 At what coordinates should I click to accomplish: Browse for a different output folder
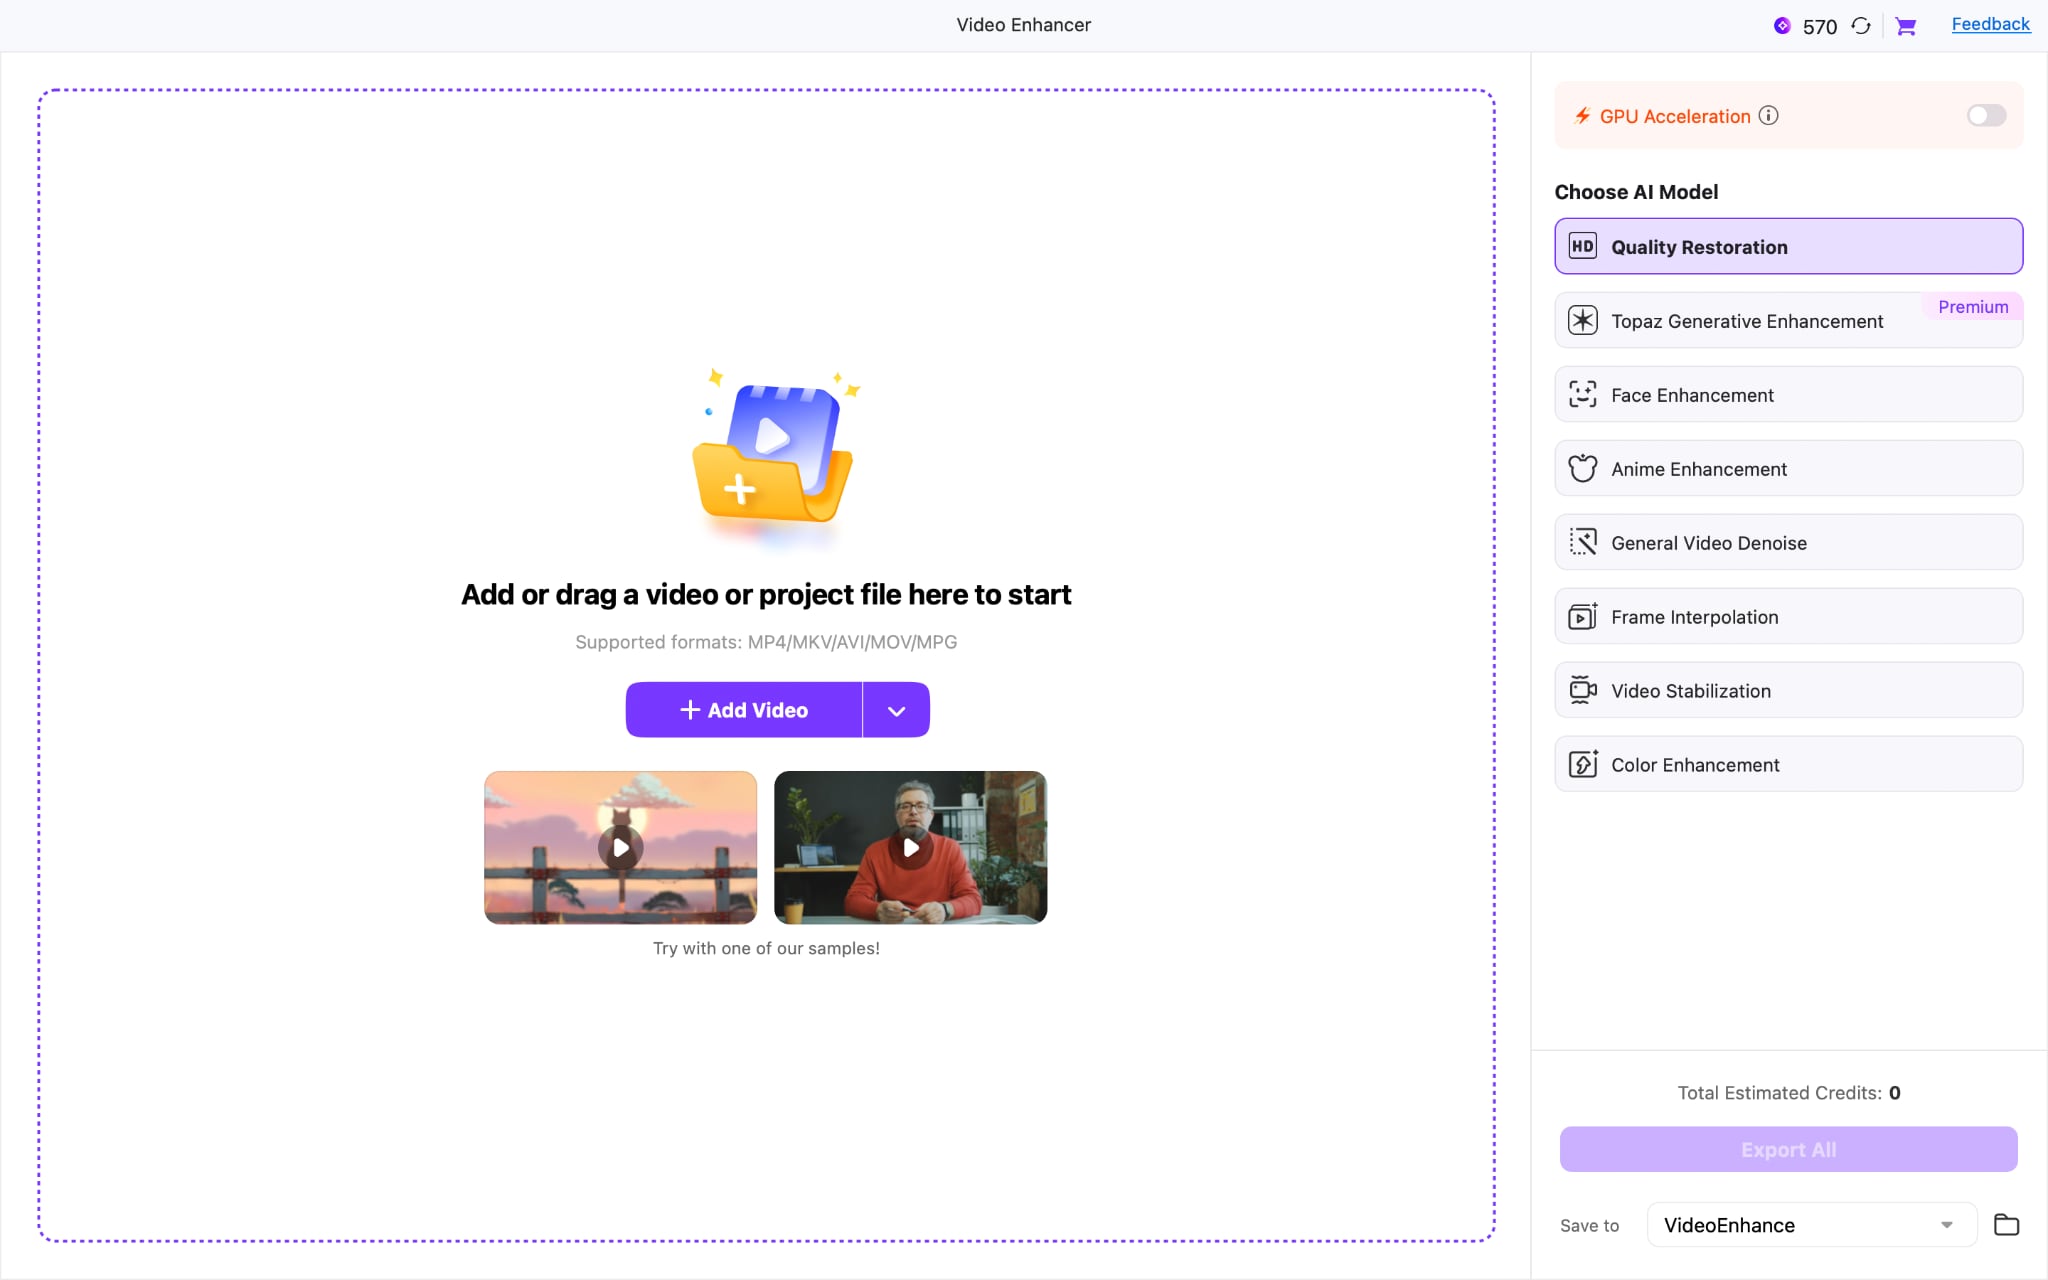click(x=2006, y=1224)
